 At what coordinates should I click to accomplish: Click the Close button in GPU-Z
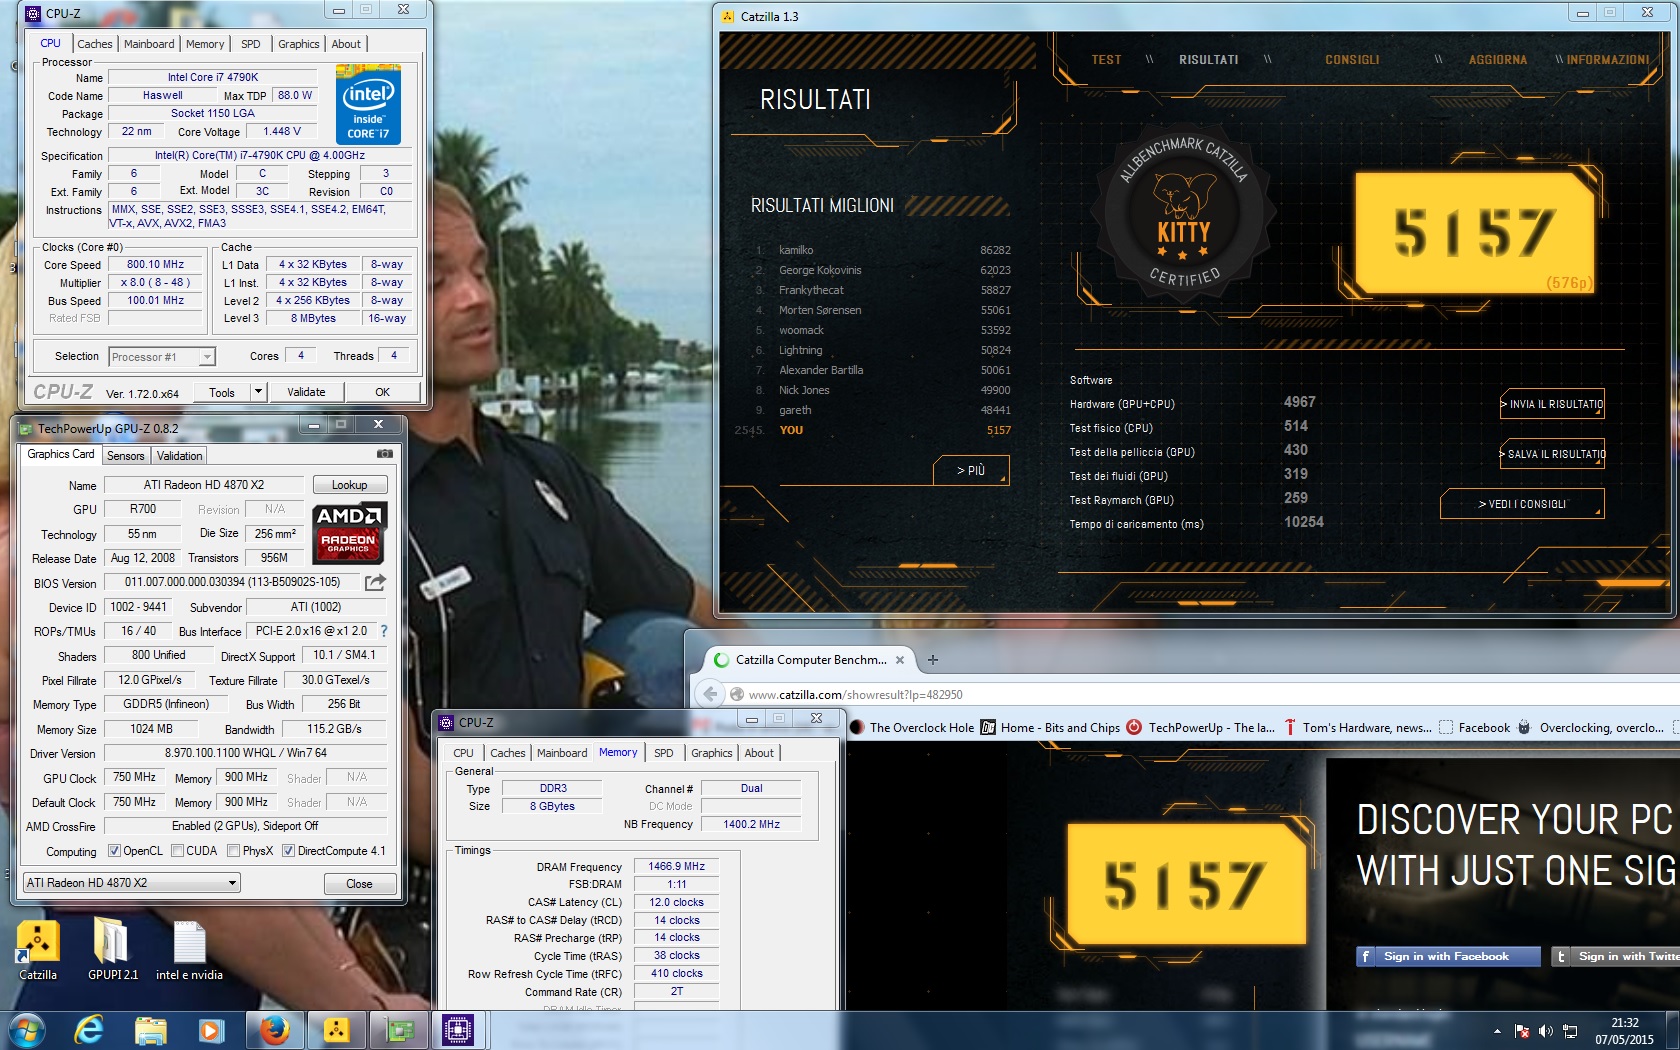(360, 884)
